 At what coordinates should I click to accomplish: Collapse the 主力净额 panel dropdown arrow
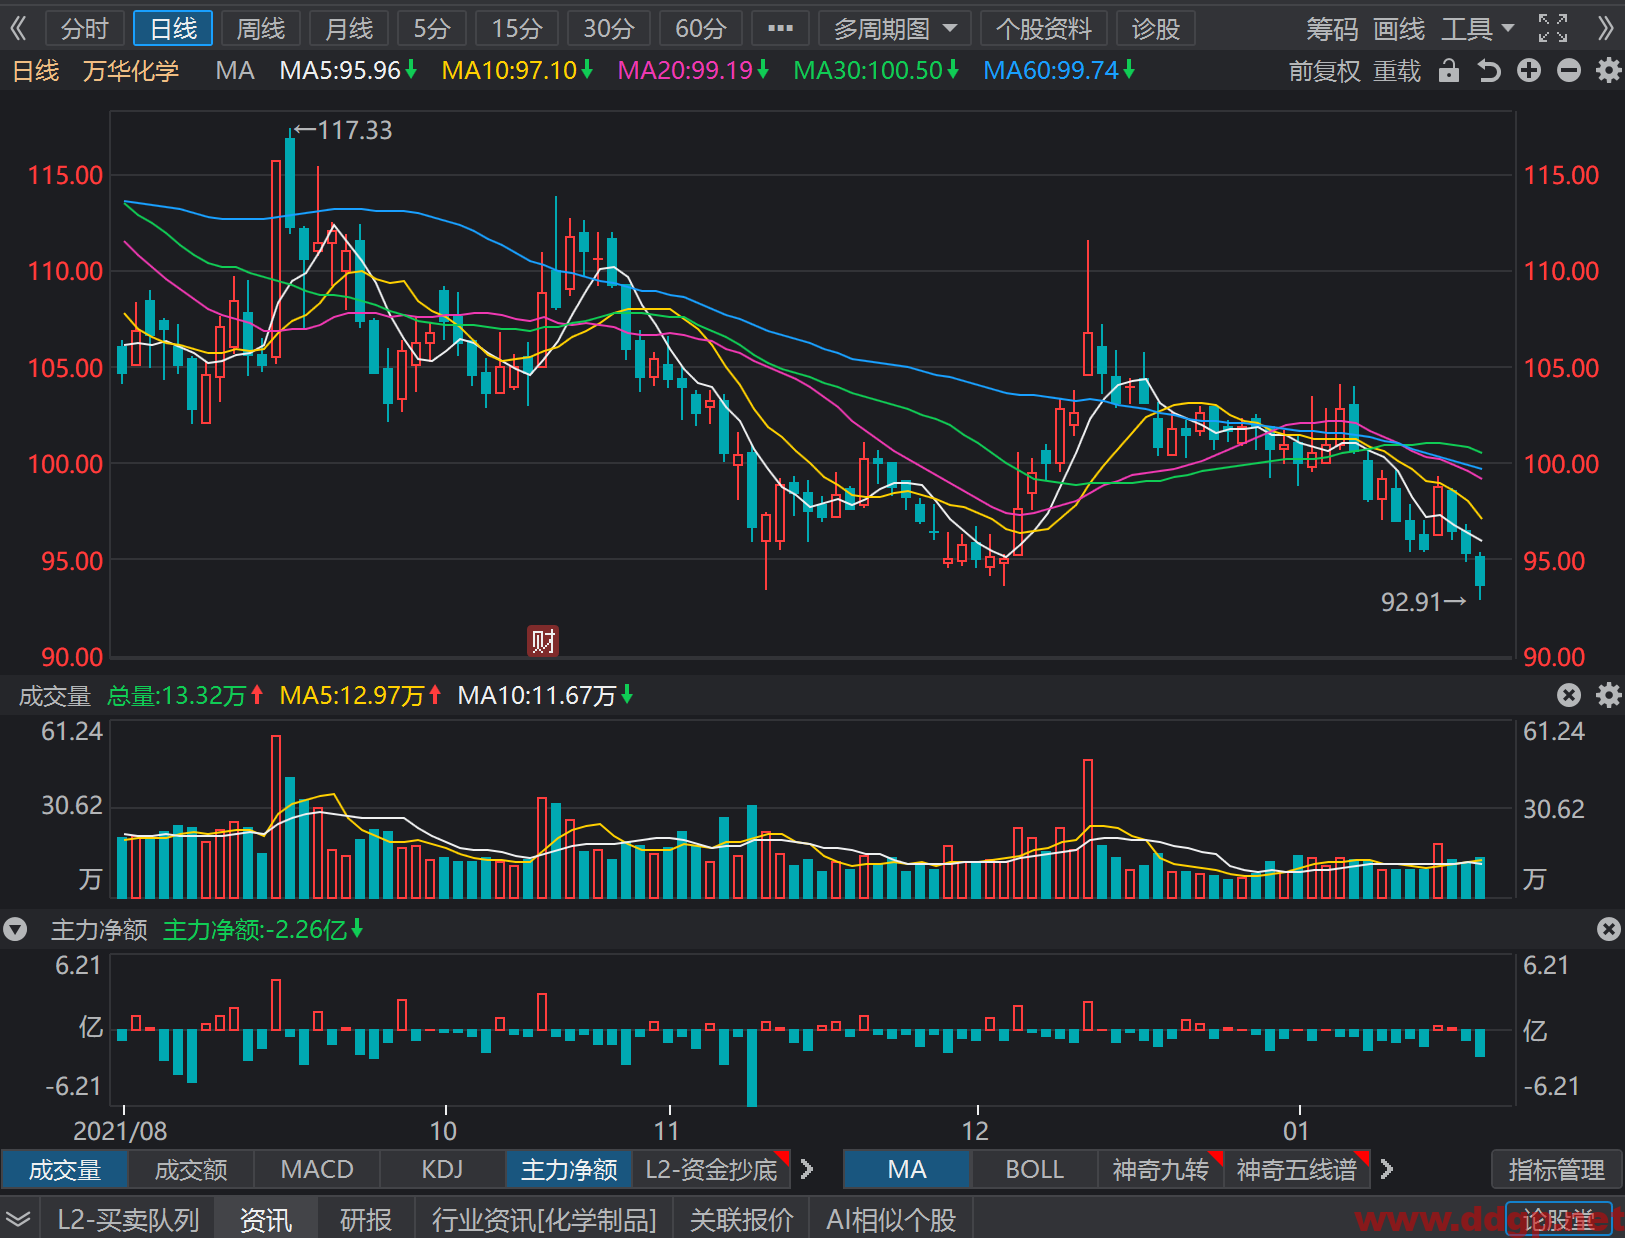(x=15, y=930)
